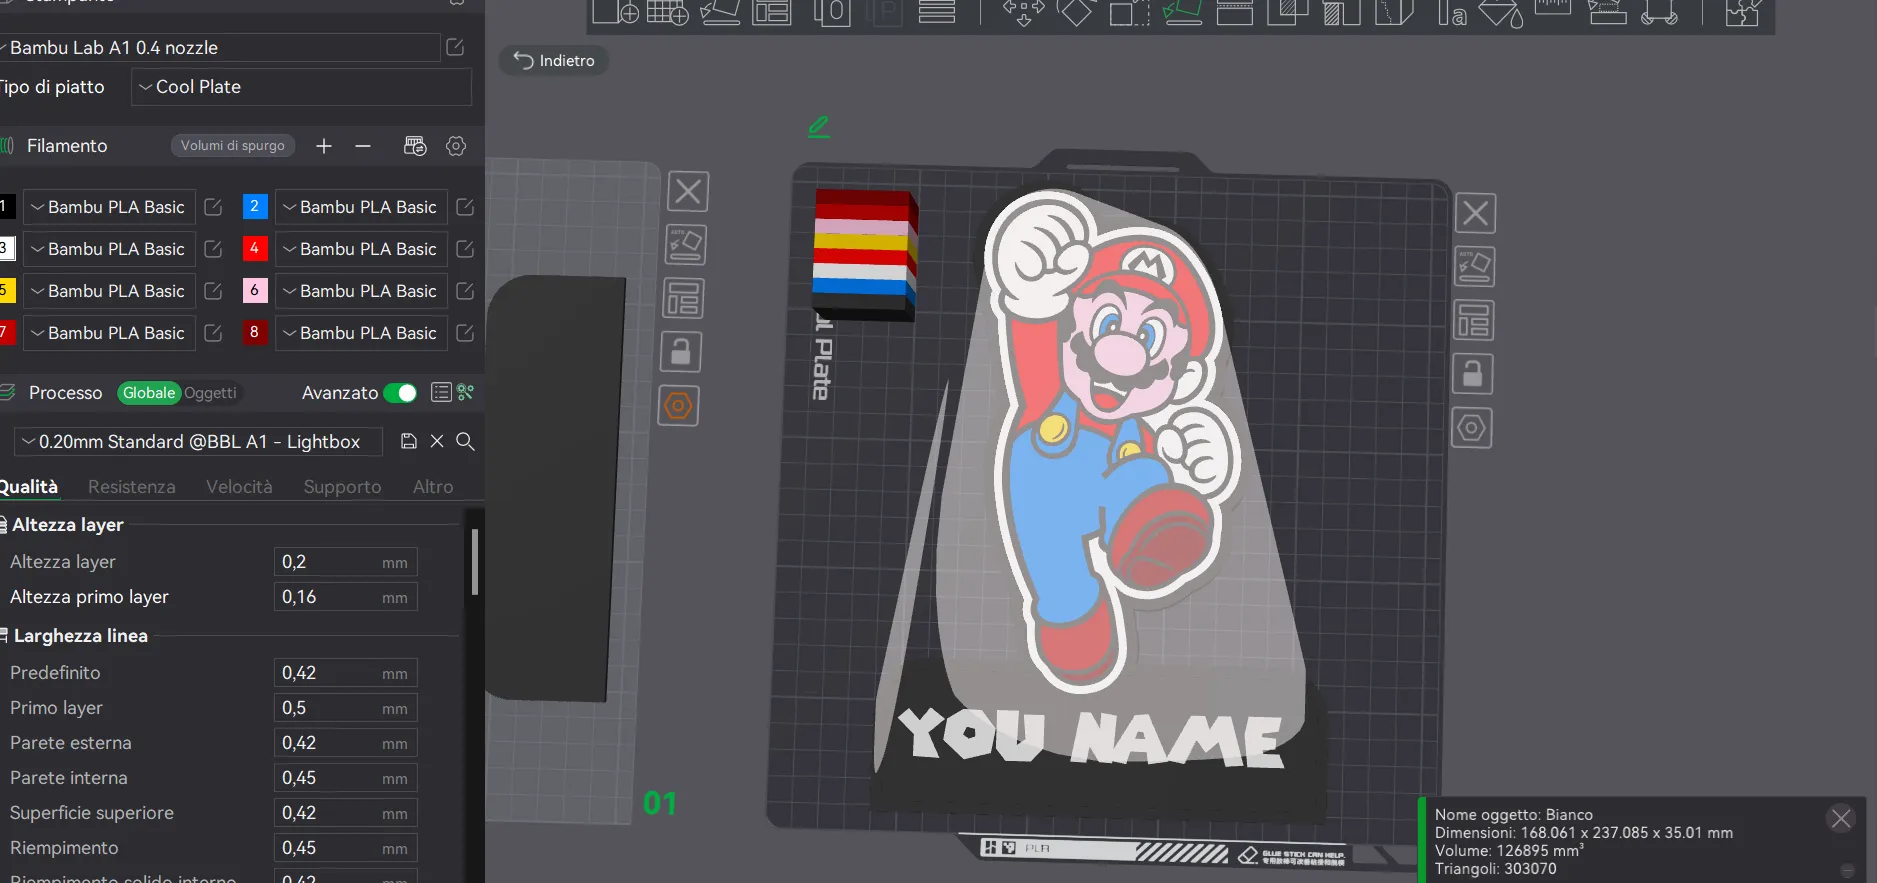The width and height of the screenshot is (1877, 883).
Task: Select the Support painting tool
Action: 1341,12
